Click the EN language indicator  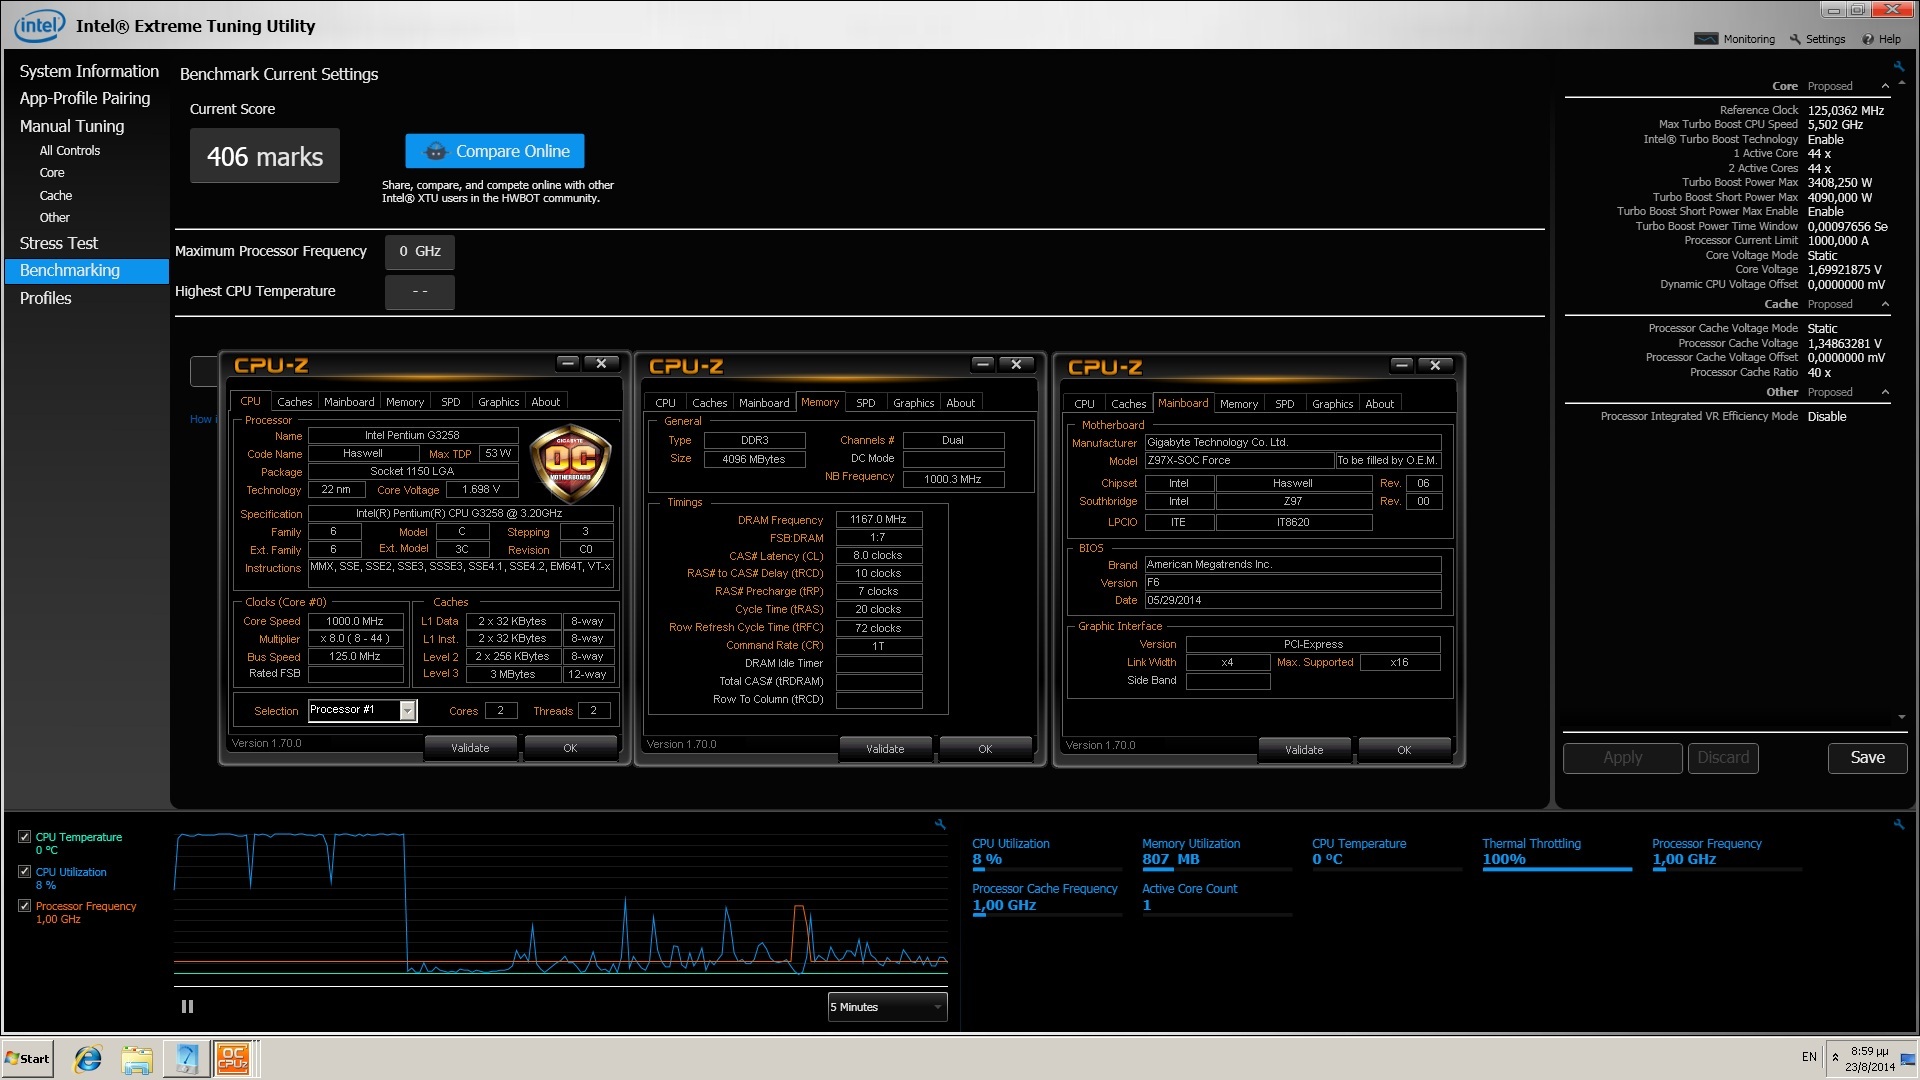pos(1809,1057)
